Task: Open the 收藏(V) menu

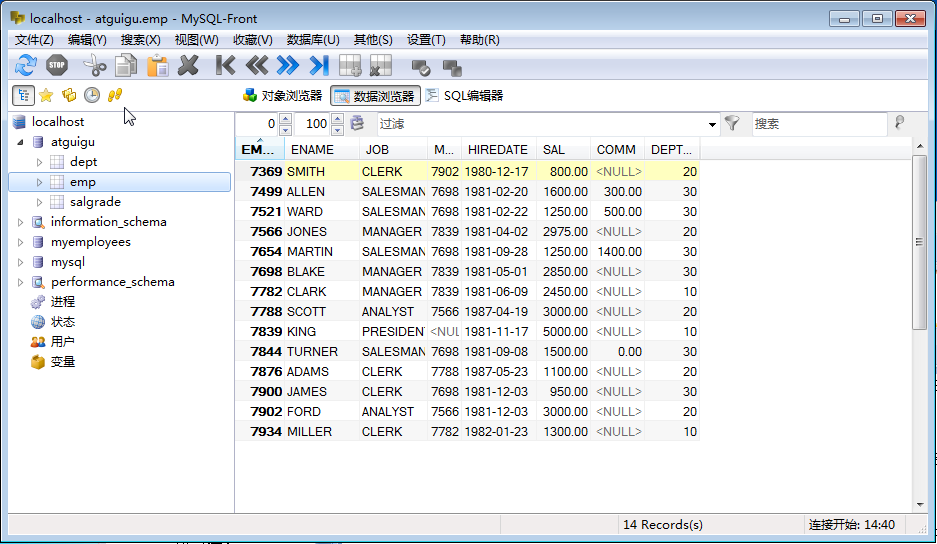Action: [253, 40]
